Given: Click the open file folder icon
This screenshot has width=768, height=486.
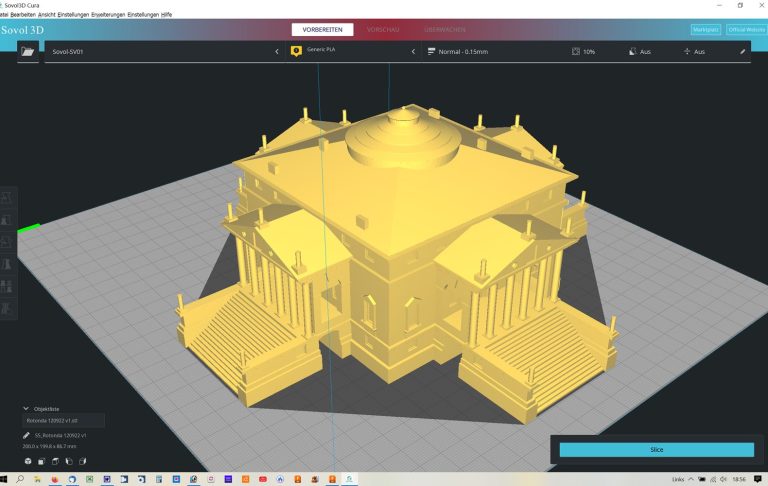Looking at the screenshot, I should 27,51.
